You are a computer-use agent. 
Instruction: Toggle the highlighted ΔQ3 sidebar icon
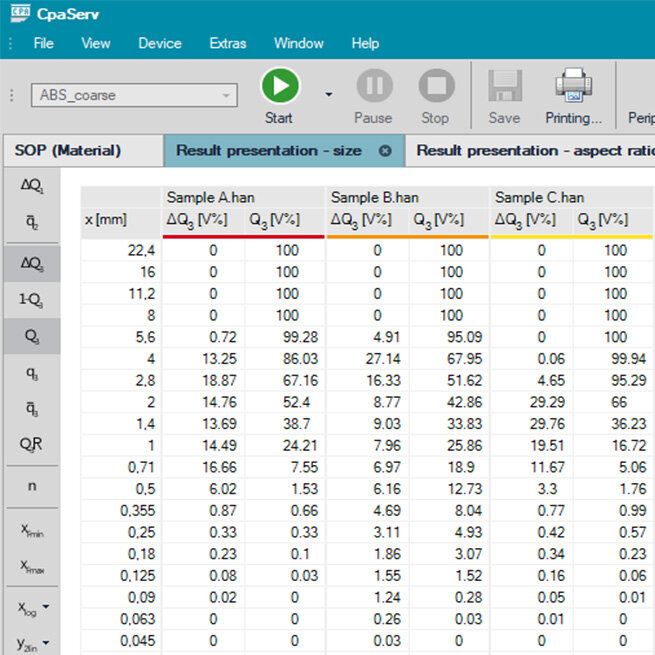point(32,264)
